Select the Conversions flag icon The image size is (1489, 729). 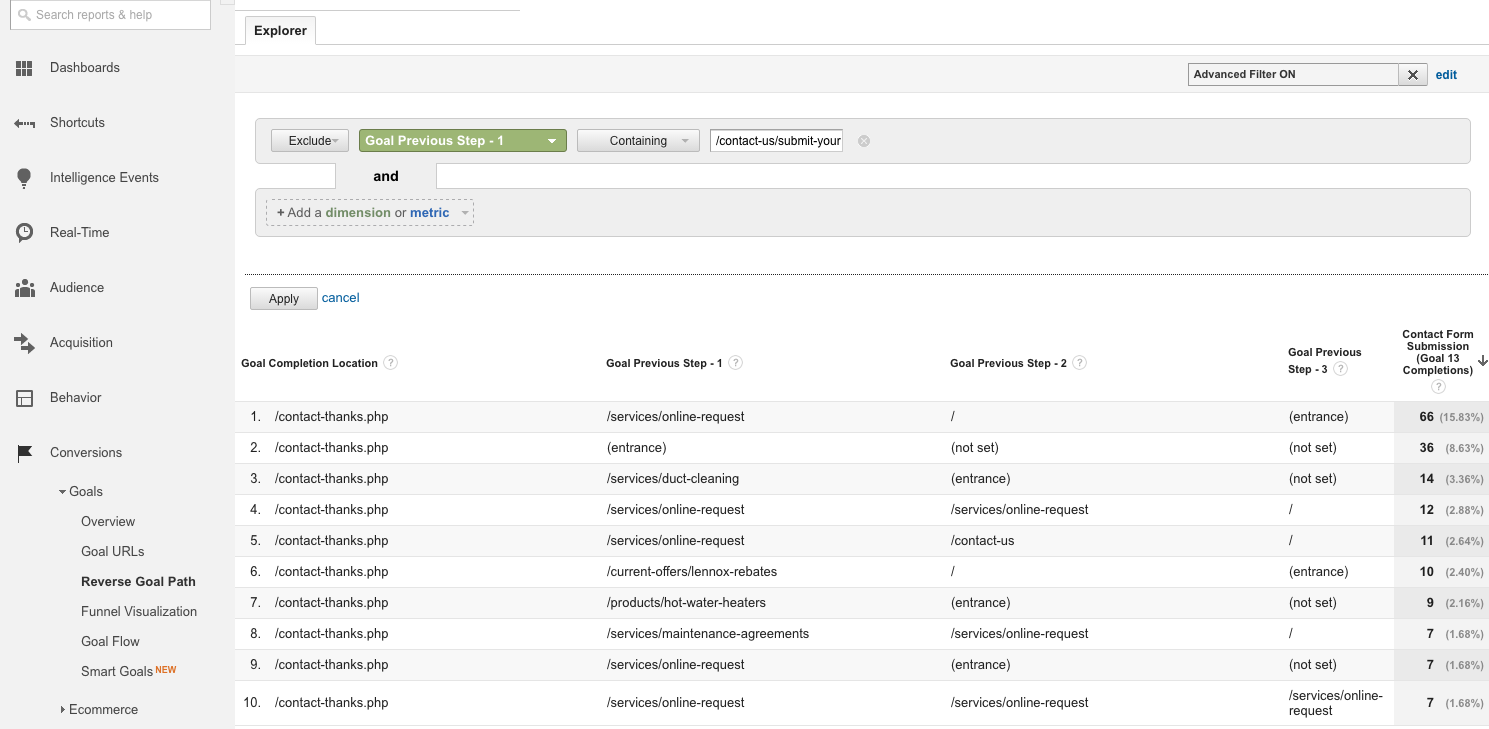point(25,452)
